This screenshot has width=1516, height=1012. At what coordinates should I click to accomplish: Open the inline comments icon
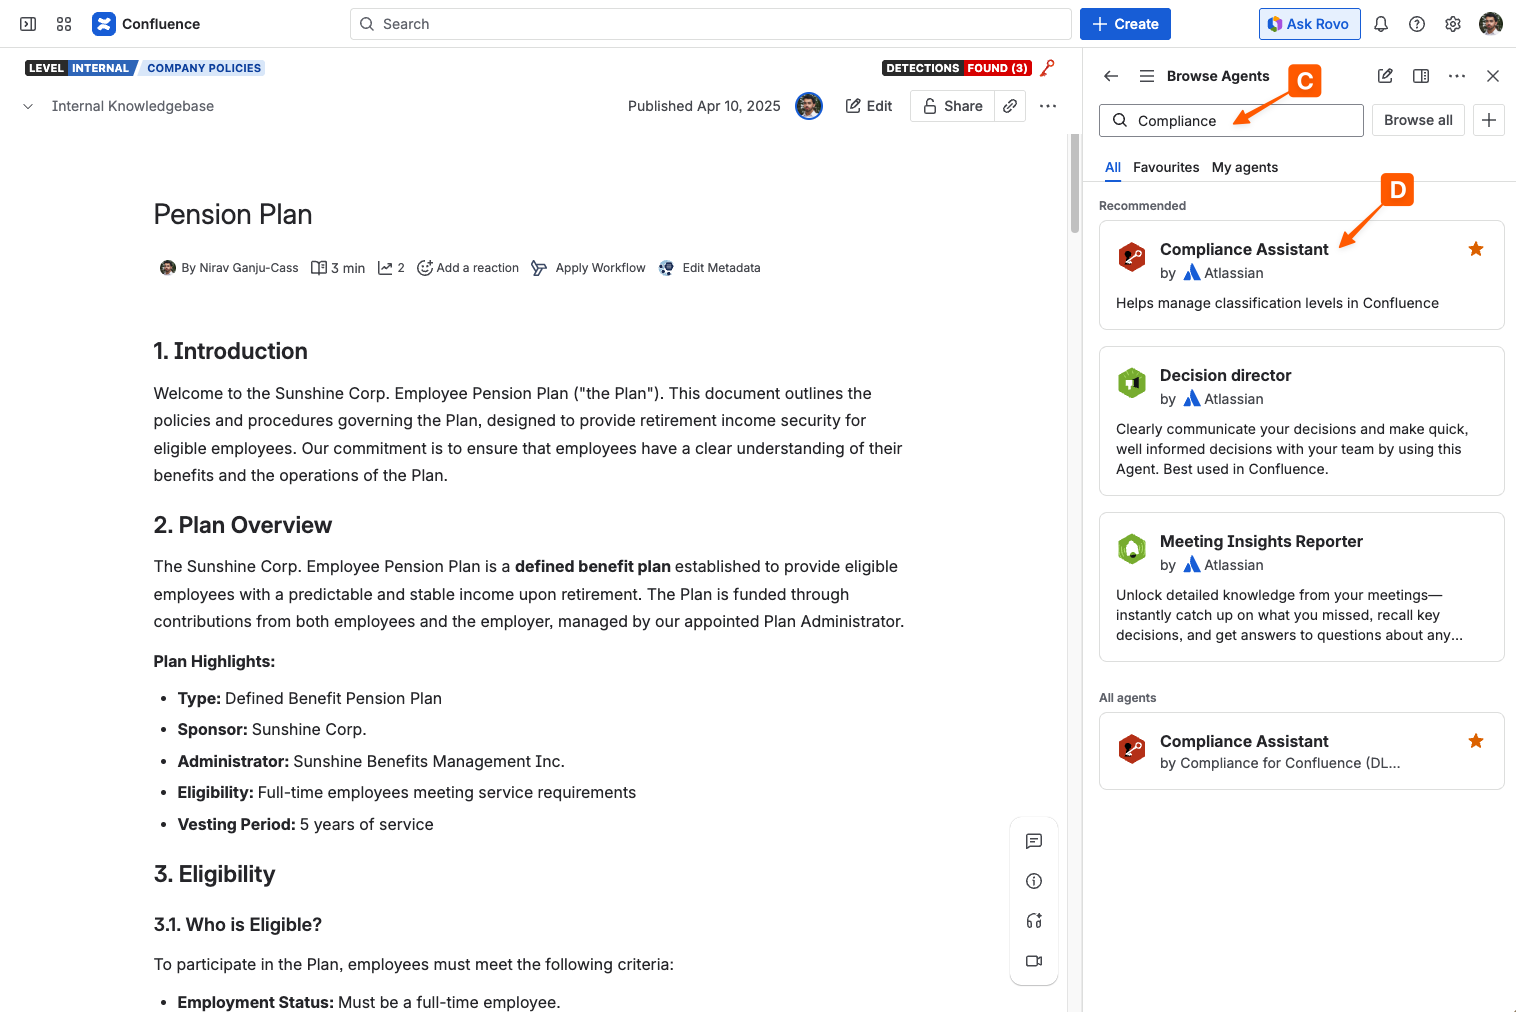click(1034, 841)
